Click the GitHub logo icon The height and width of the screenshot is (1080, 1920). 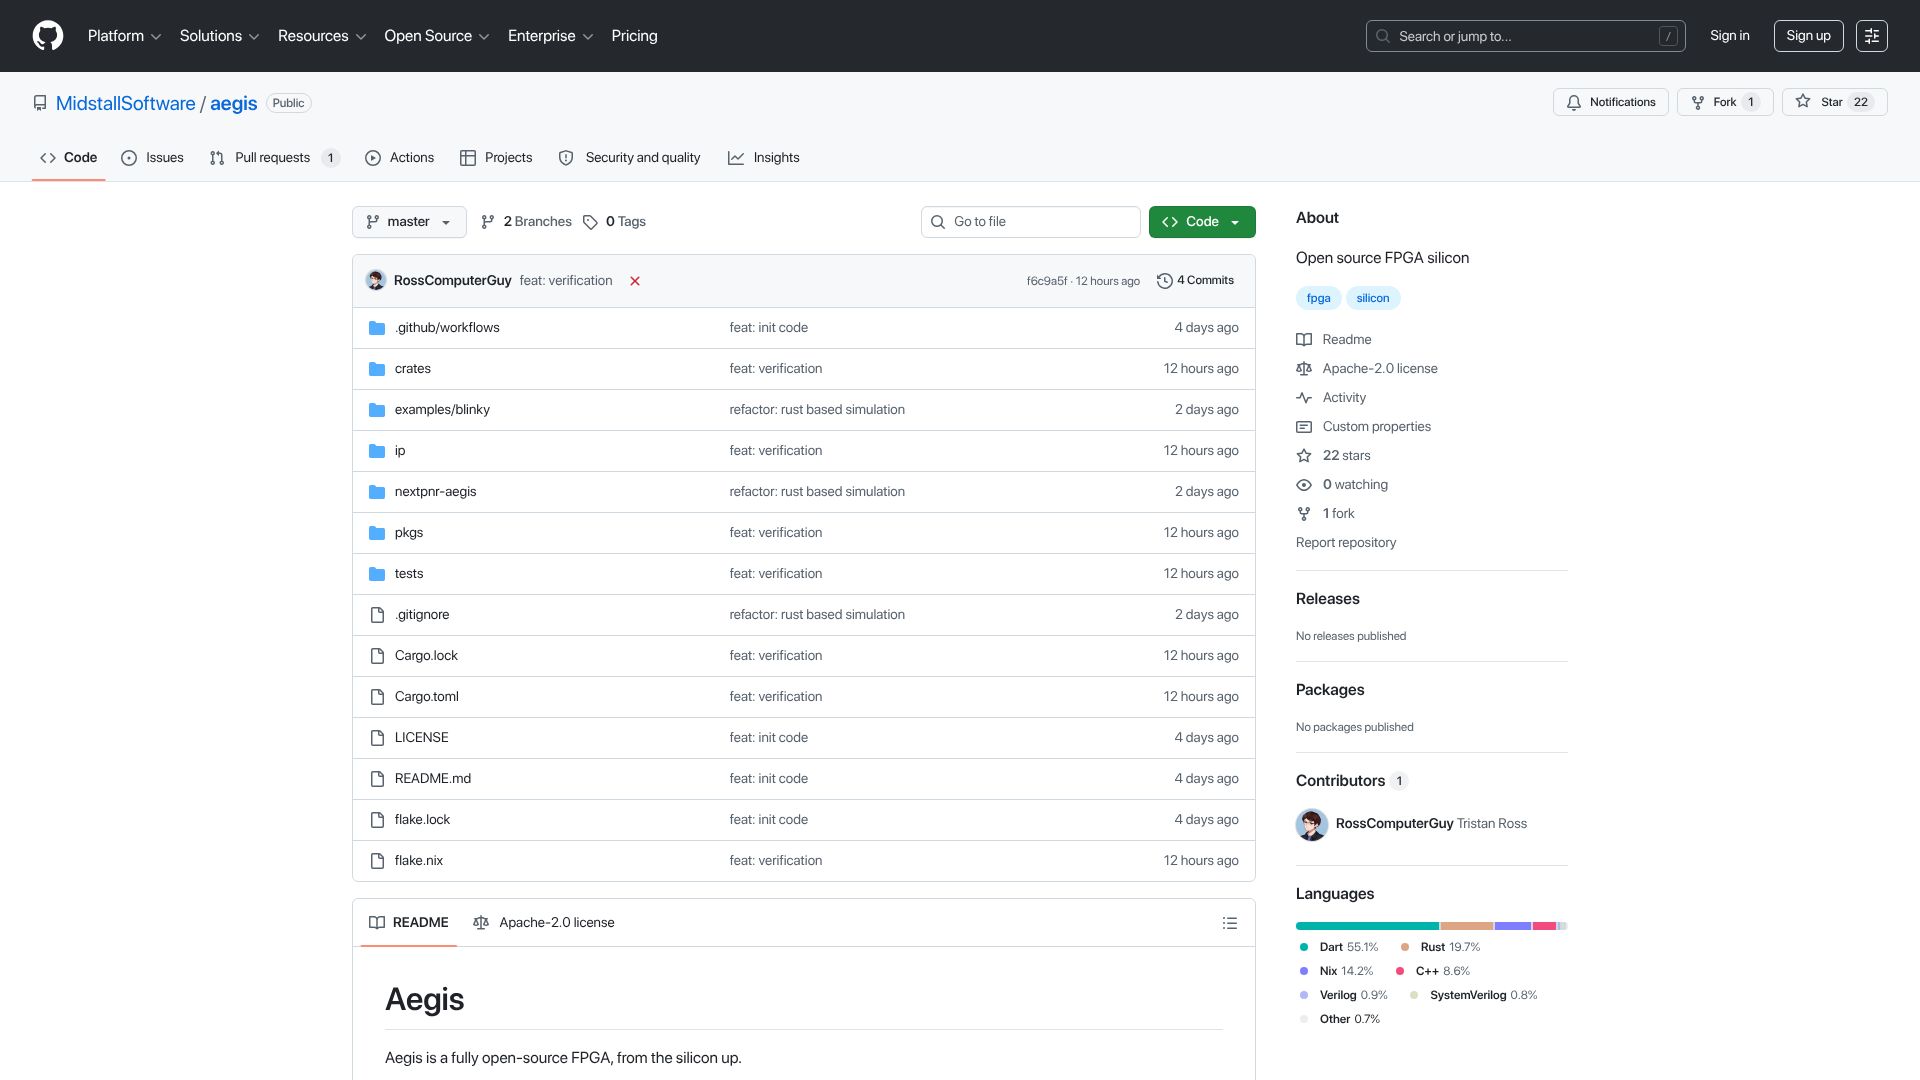(48, 36)
